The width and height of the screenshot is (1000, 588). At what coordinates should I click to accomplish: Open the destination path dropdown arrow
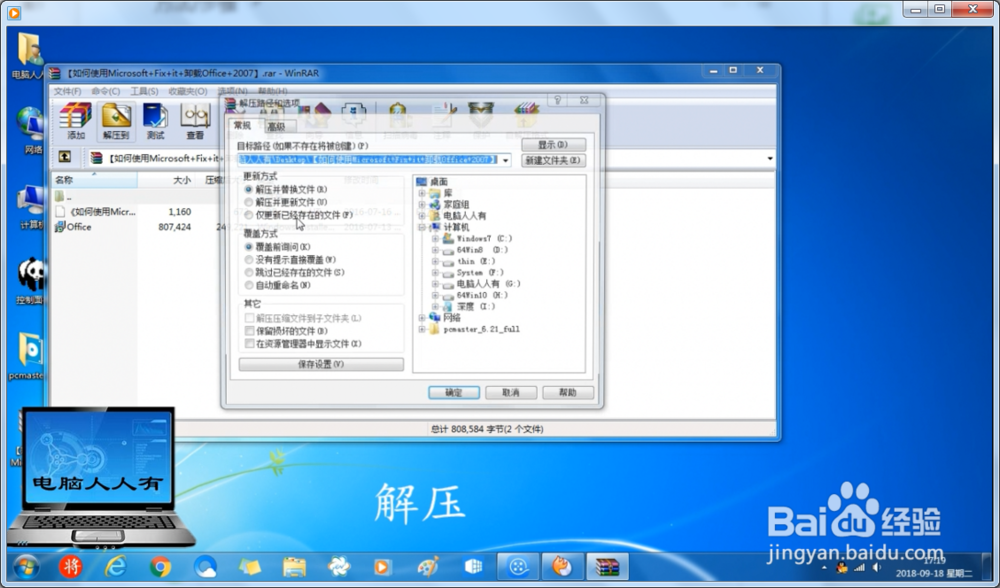click(504, 160)
